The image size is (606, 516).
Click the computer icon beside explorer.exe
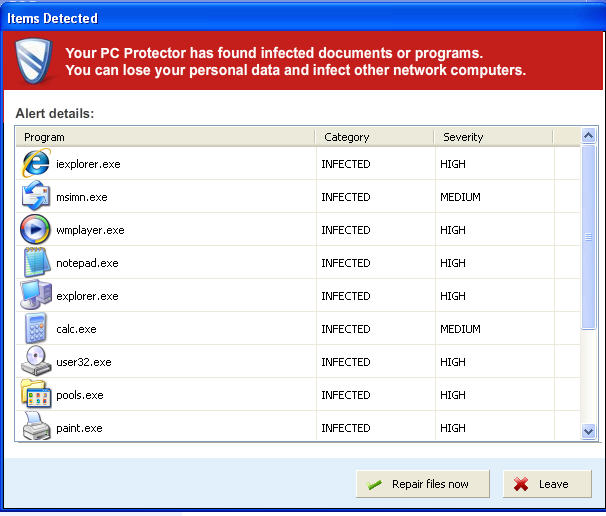click(36, 295)
